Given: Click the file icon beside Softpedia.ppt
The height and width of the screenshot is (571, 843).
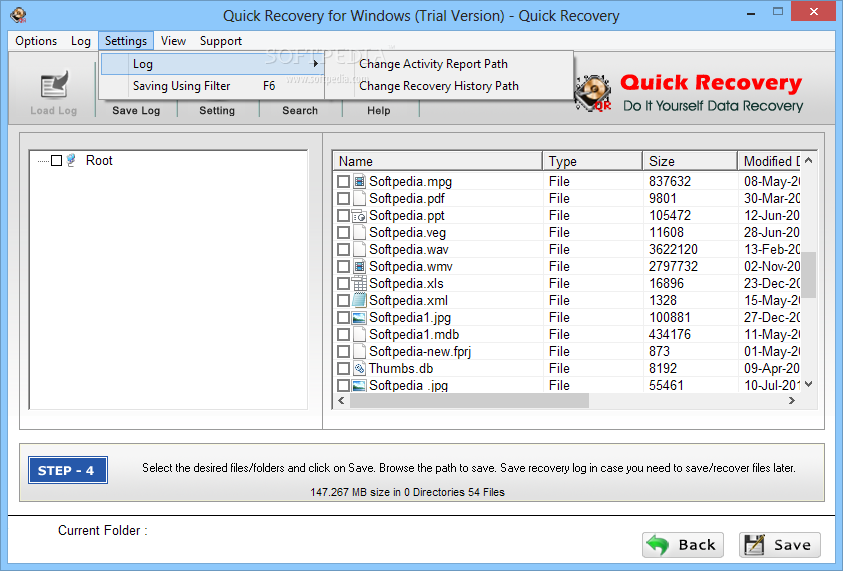Looking at the screenshot, I should tap(359, 216).
